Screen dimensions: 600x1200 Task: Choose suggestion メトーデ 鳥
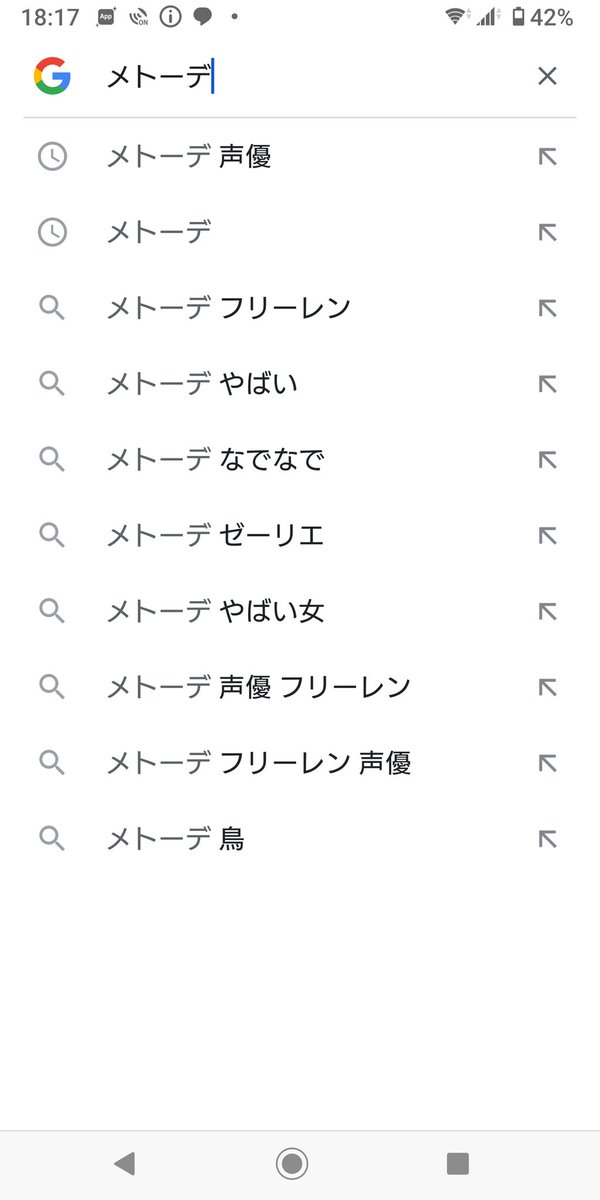coord(175,839)
